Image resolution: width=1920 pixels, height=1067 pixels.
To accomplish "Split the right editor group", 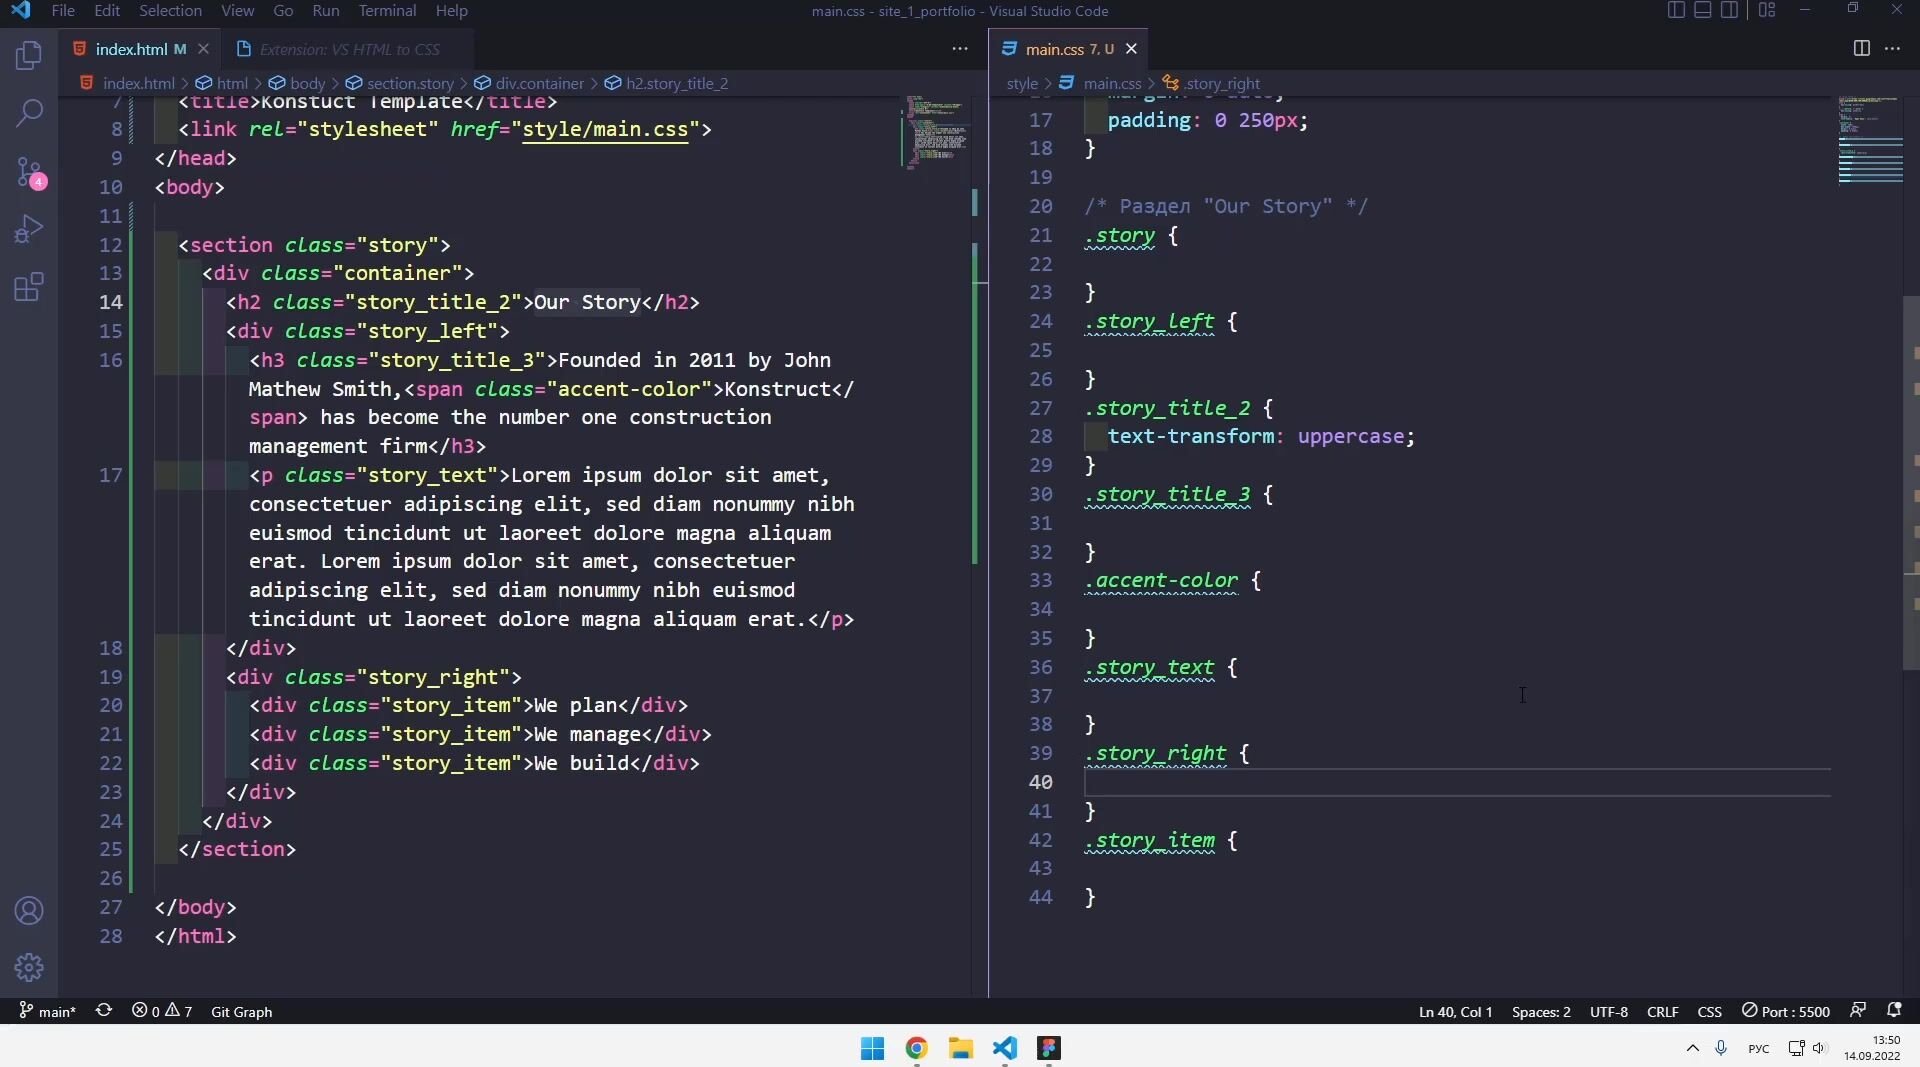I will point(1861,48).
